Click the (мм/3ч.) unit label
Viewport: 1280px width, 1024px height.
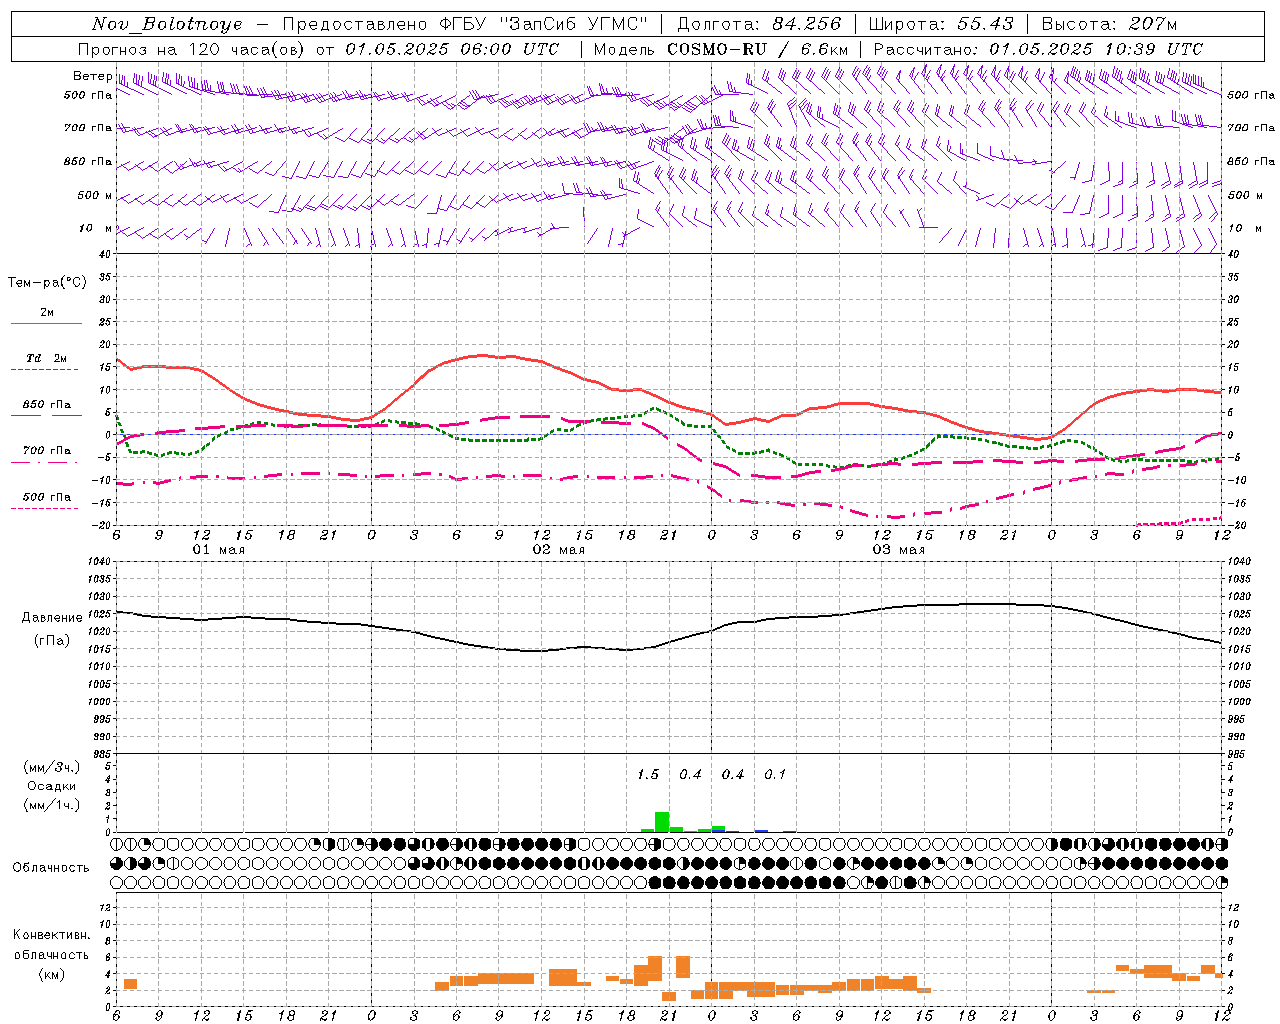(51, 767)
